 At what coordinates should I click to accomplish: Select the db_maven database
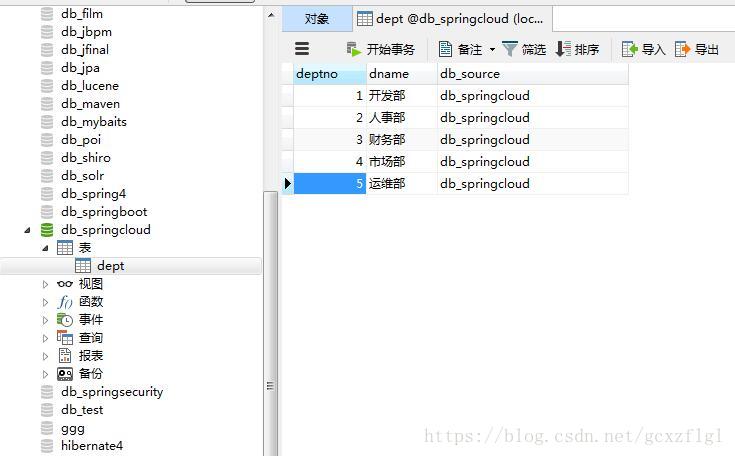(x=90, y=104)
